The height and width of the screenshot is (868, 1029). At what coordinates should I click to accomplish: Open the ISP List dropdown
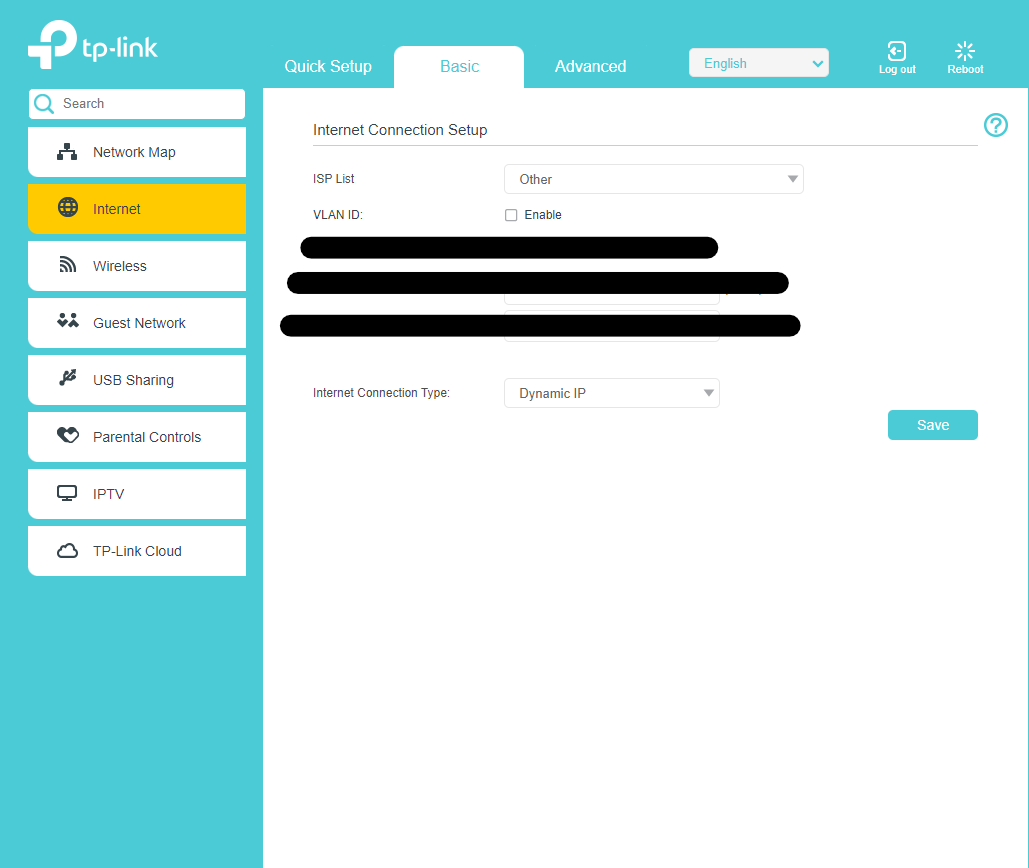coord(654,179)
